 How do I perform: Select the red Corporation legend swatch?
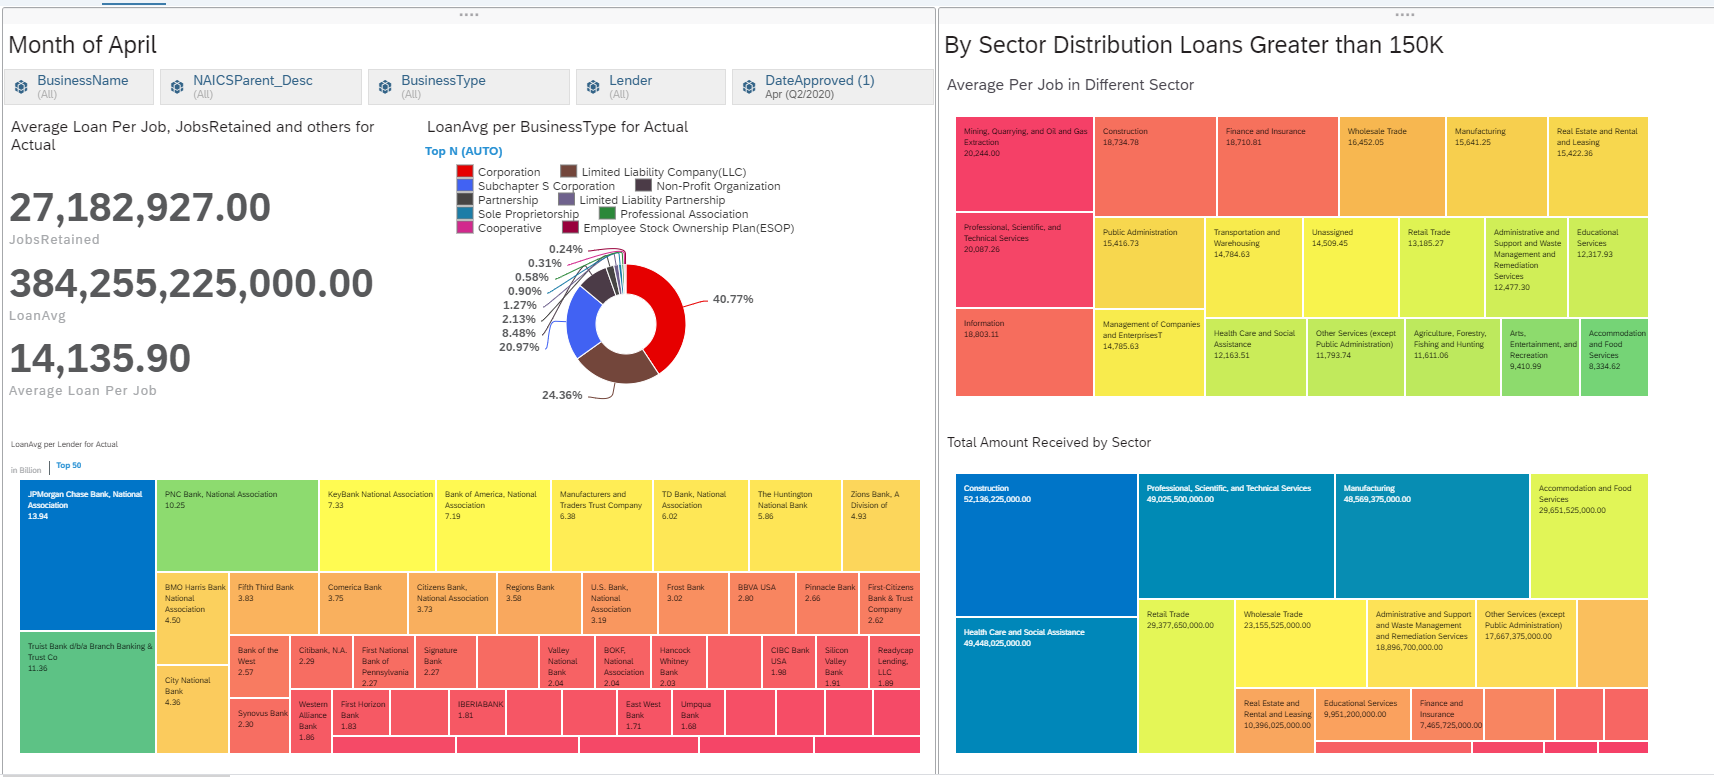[x=465, y=172]
